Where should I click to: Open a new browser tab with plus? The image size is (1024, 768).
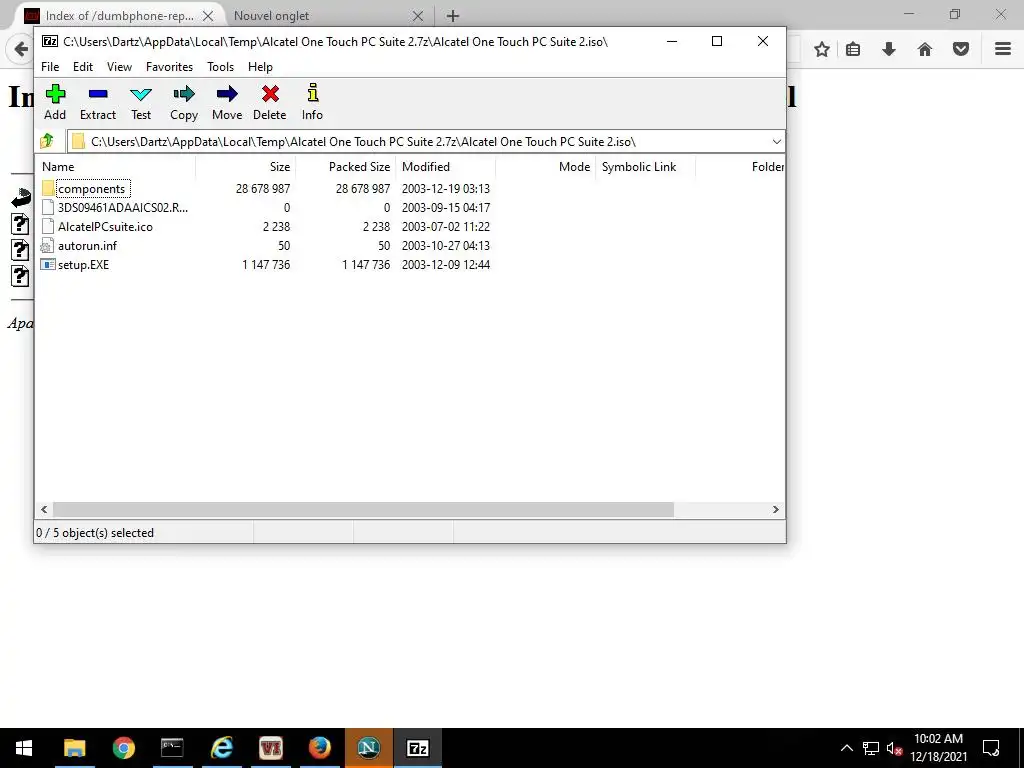point(453,16)
